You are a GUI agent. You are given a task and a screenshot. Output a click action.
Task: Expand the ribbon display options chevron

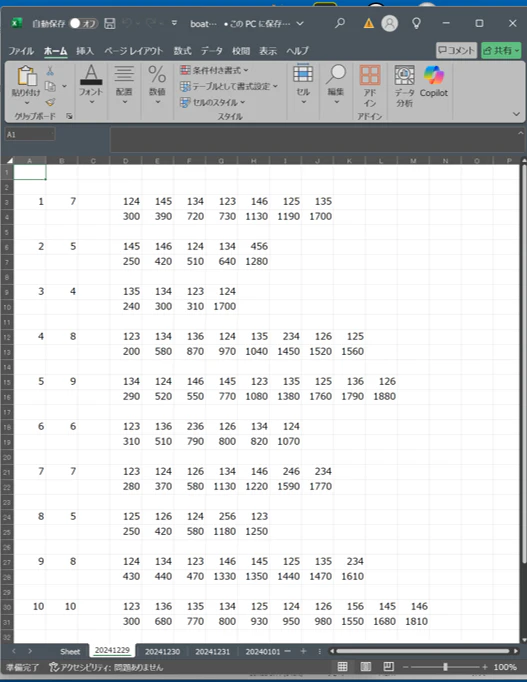(x=516, y=114)
